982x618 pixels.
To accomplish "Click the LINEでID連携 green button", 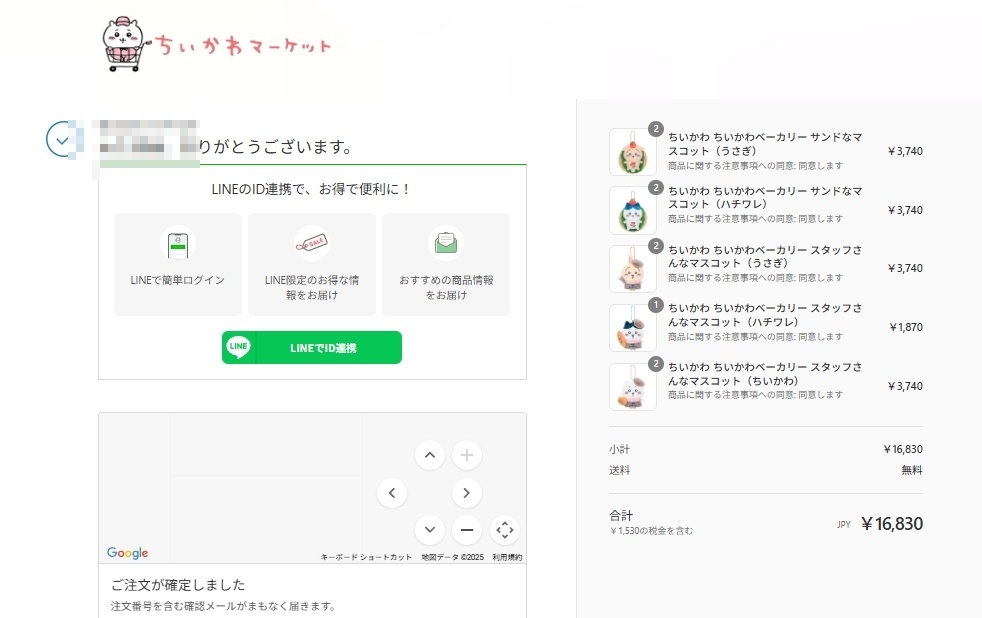I will click(x=312, y=348).
